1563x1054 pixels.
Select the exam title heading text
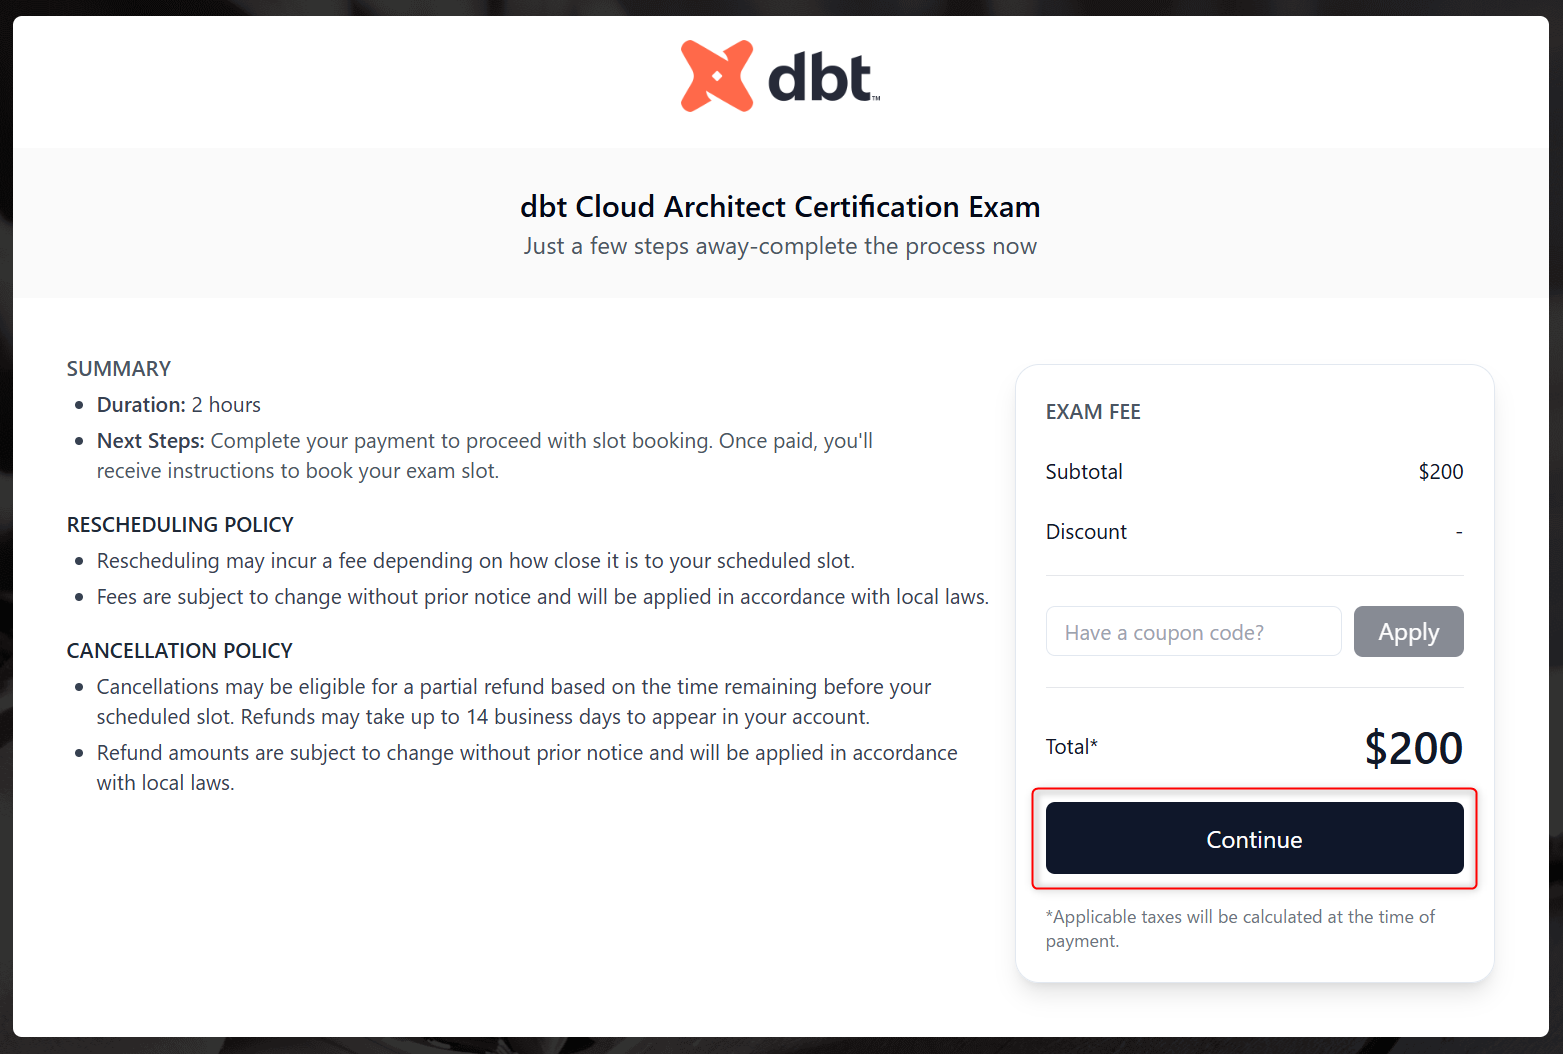click(x=780, y=206)
